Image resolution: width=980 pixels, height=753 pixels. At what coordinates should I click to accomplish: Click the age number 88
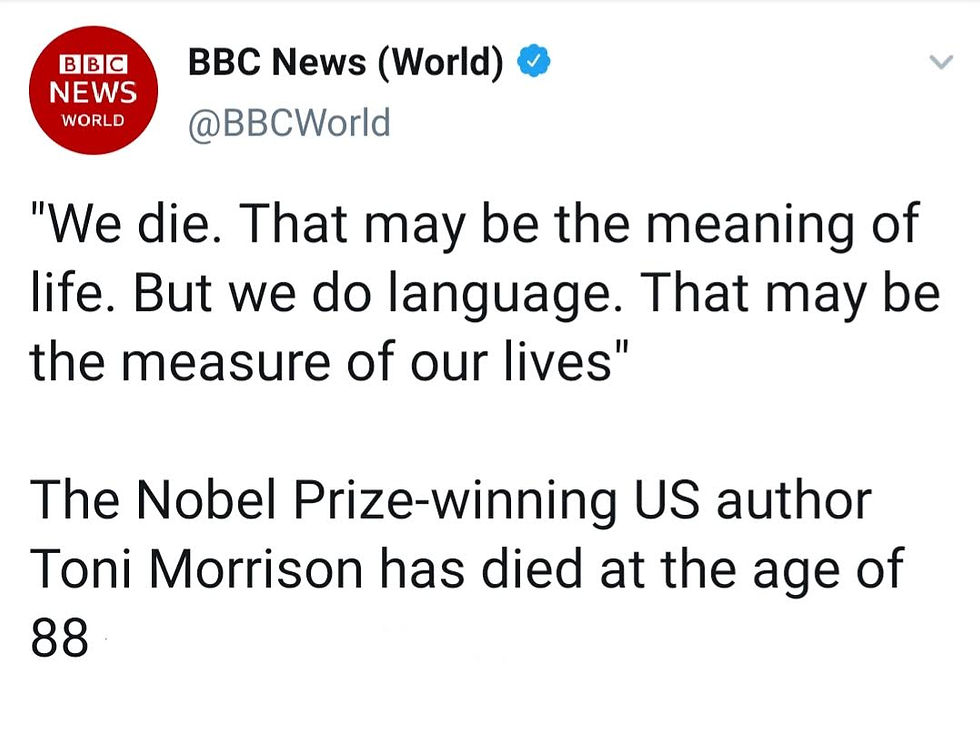click(60, 637)
